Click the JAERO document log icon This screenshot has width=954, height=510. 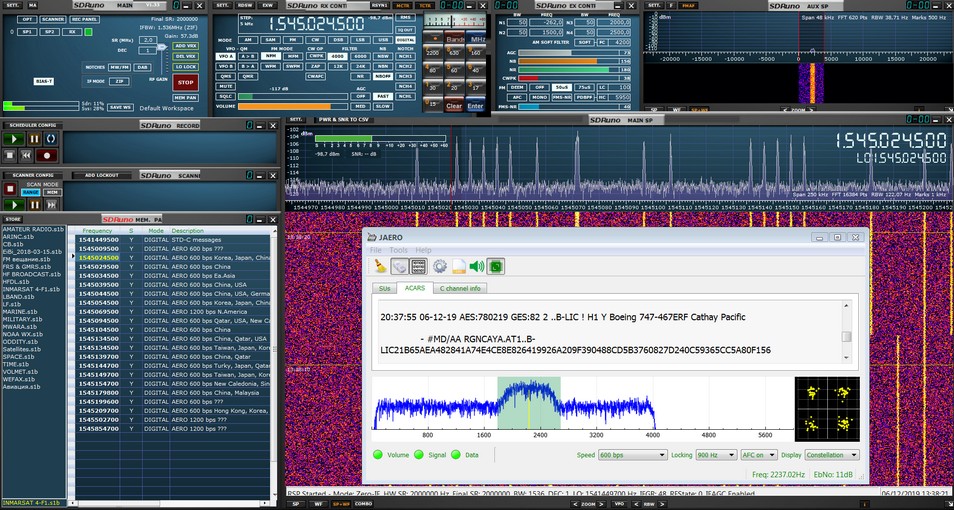pos(459,266)
